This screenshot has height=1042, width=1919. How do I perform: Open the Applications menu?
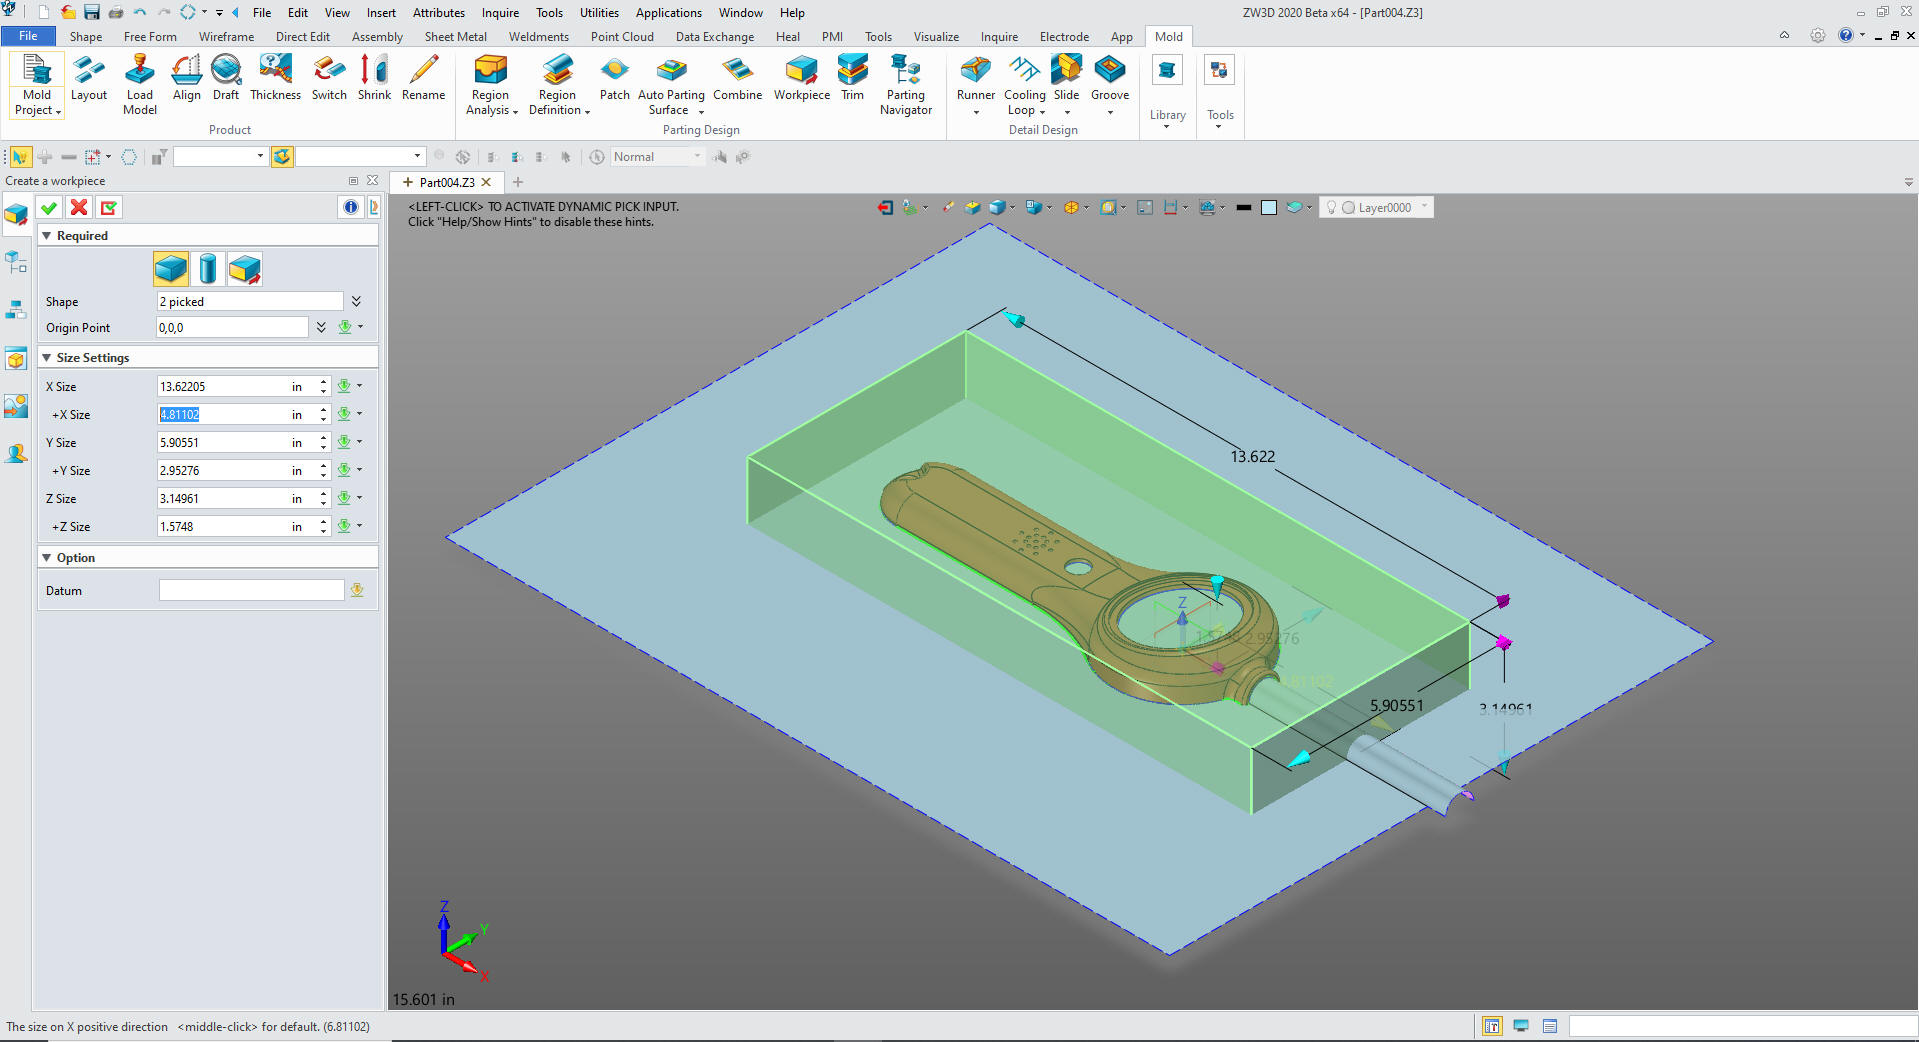[668, 13]
